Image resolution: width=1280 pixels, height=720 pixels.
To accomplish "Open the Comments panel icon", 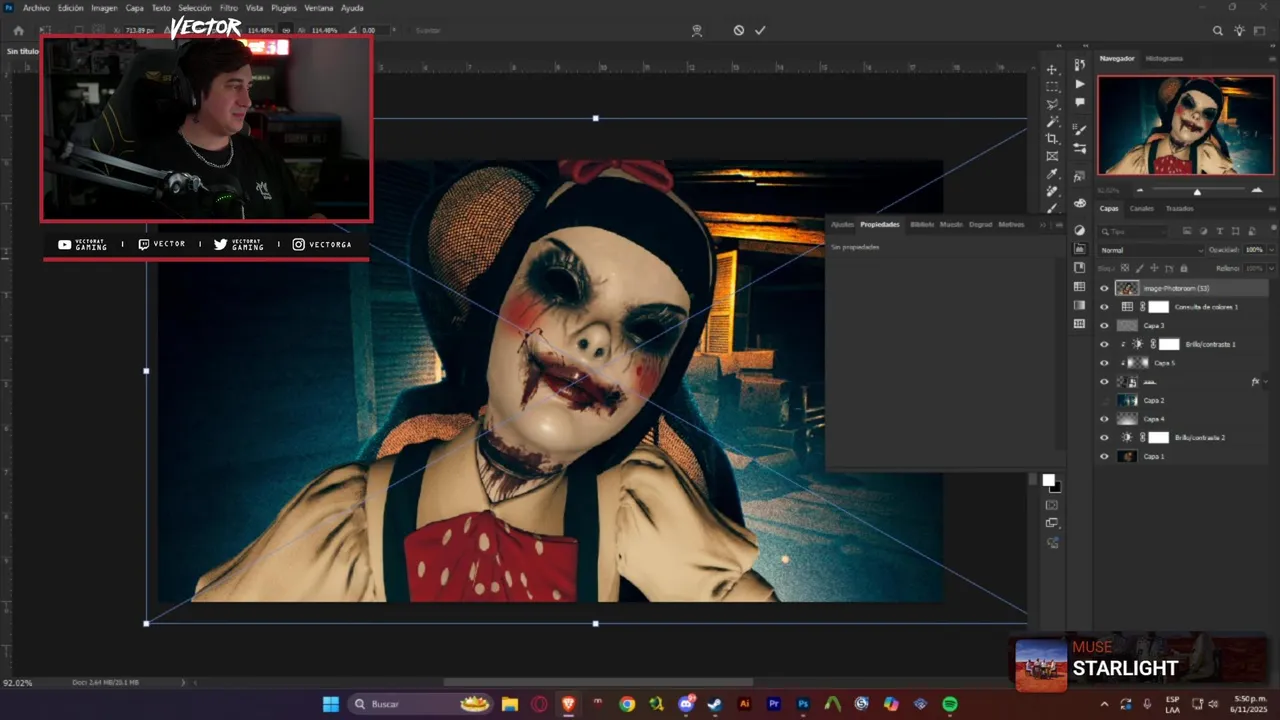I will click(x=1080, y=102).
